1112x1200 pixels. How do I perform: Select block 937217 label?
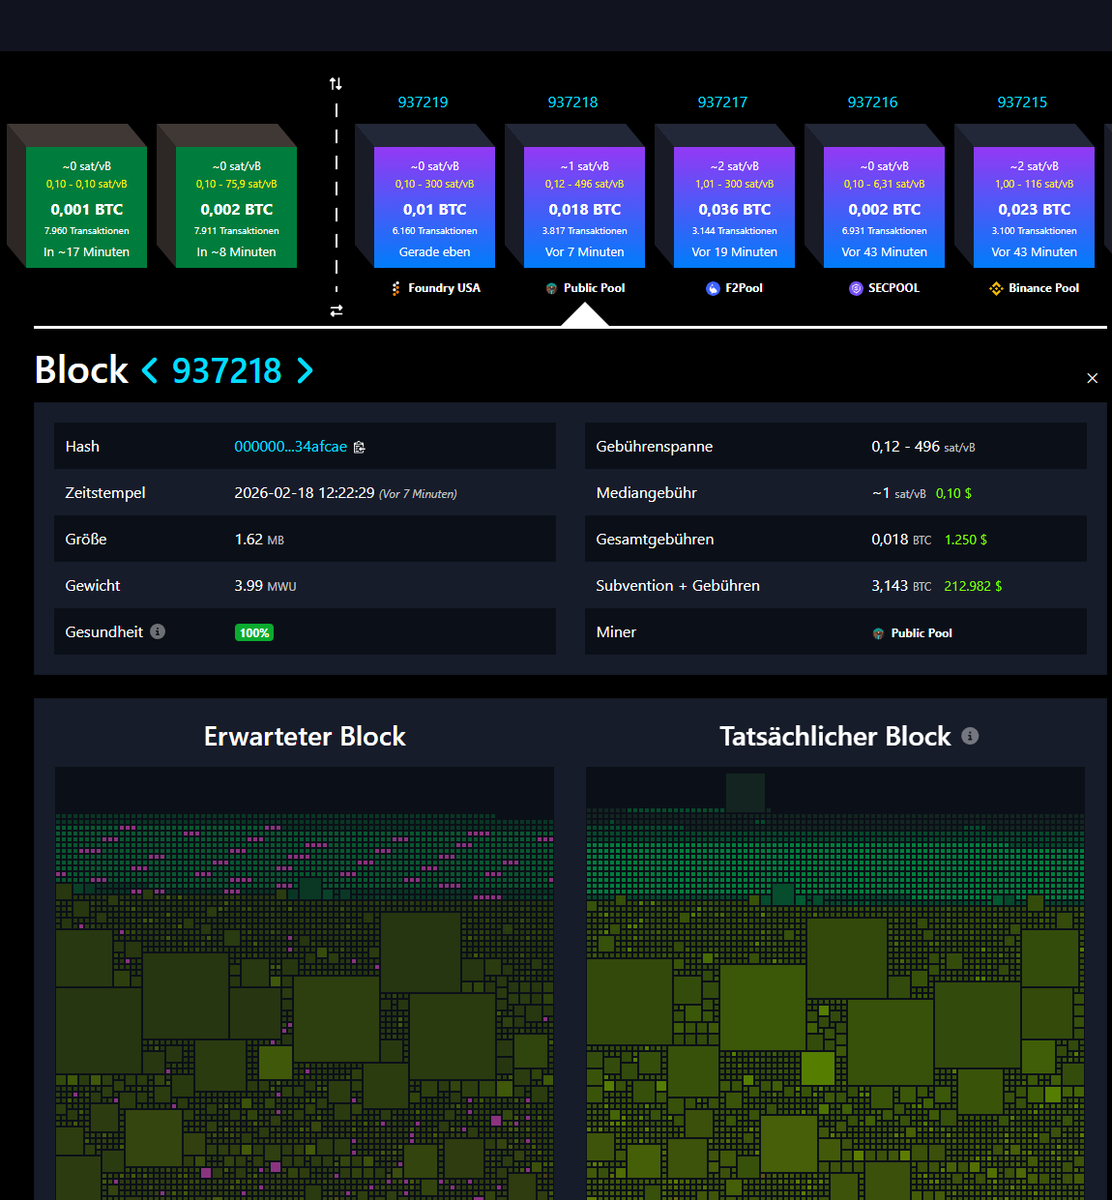724,101
